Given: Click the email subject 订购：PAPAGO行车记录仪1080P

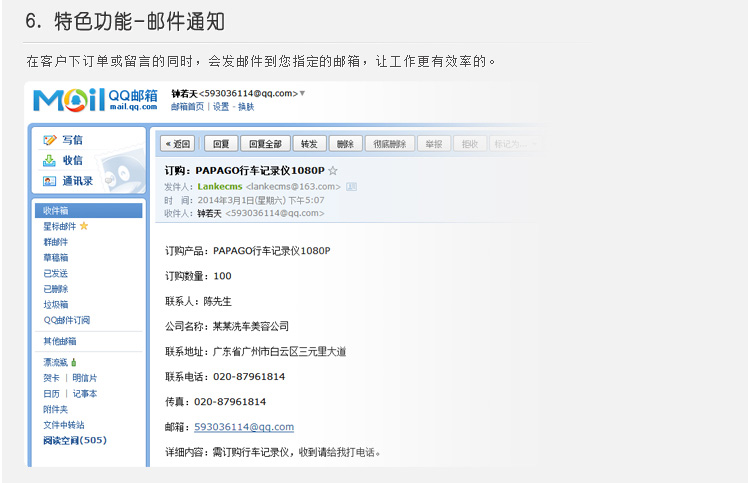Looking at the screenshot, I should (244, 171).
